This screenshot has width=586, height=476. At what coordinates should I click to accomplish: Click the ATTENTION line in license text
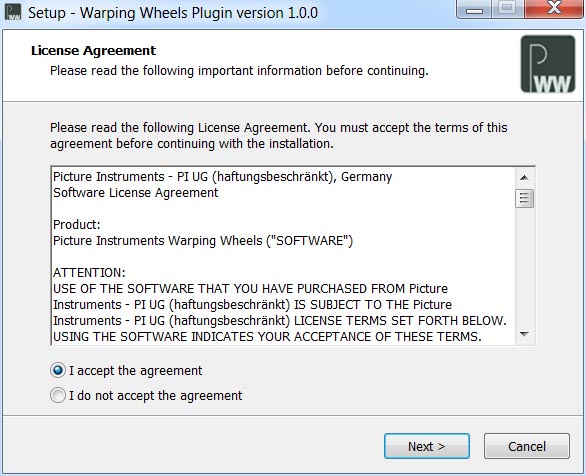pos(89,273)
